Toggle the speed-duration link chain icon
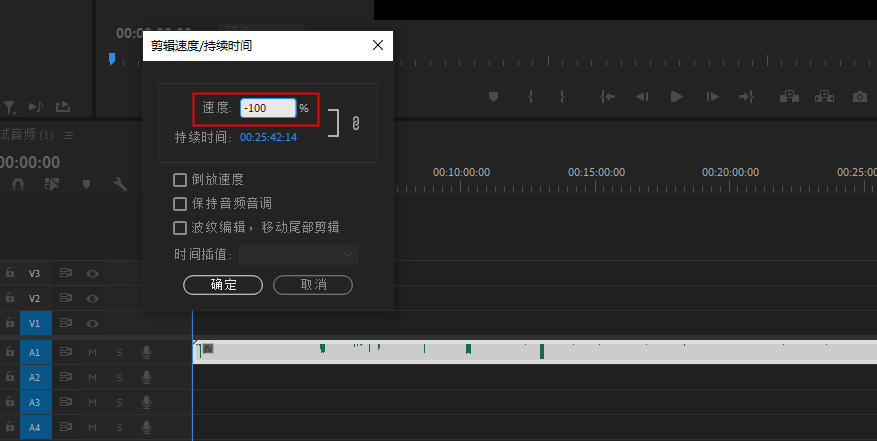The height and width of the screenshot is (441, 877). (356, 123)
